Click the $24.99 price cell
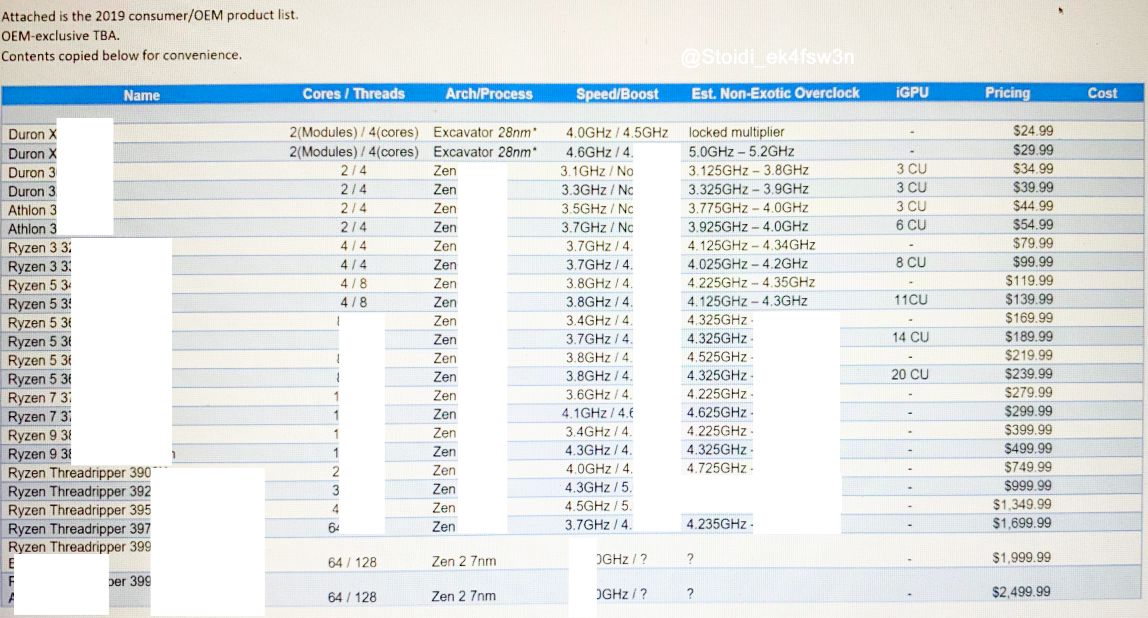The image size is (1148, 618). pos(1033,130)
